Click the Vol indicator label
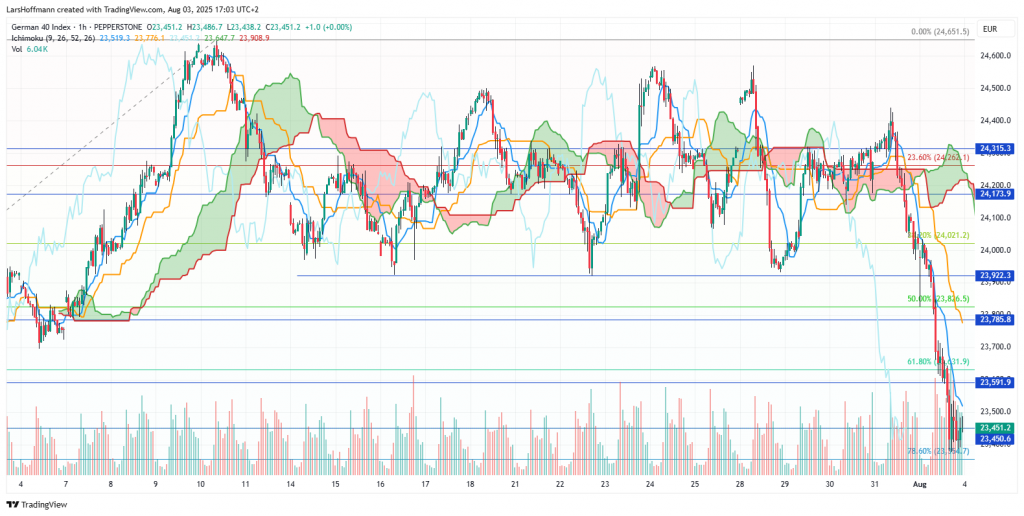Viewport: 1024px width, 516px height. pos(18,50)
